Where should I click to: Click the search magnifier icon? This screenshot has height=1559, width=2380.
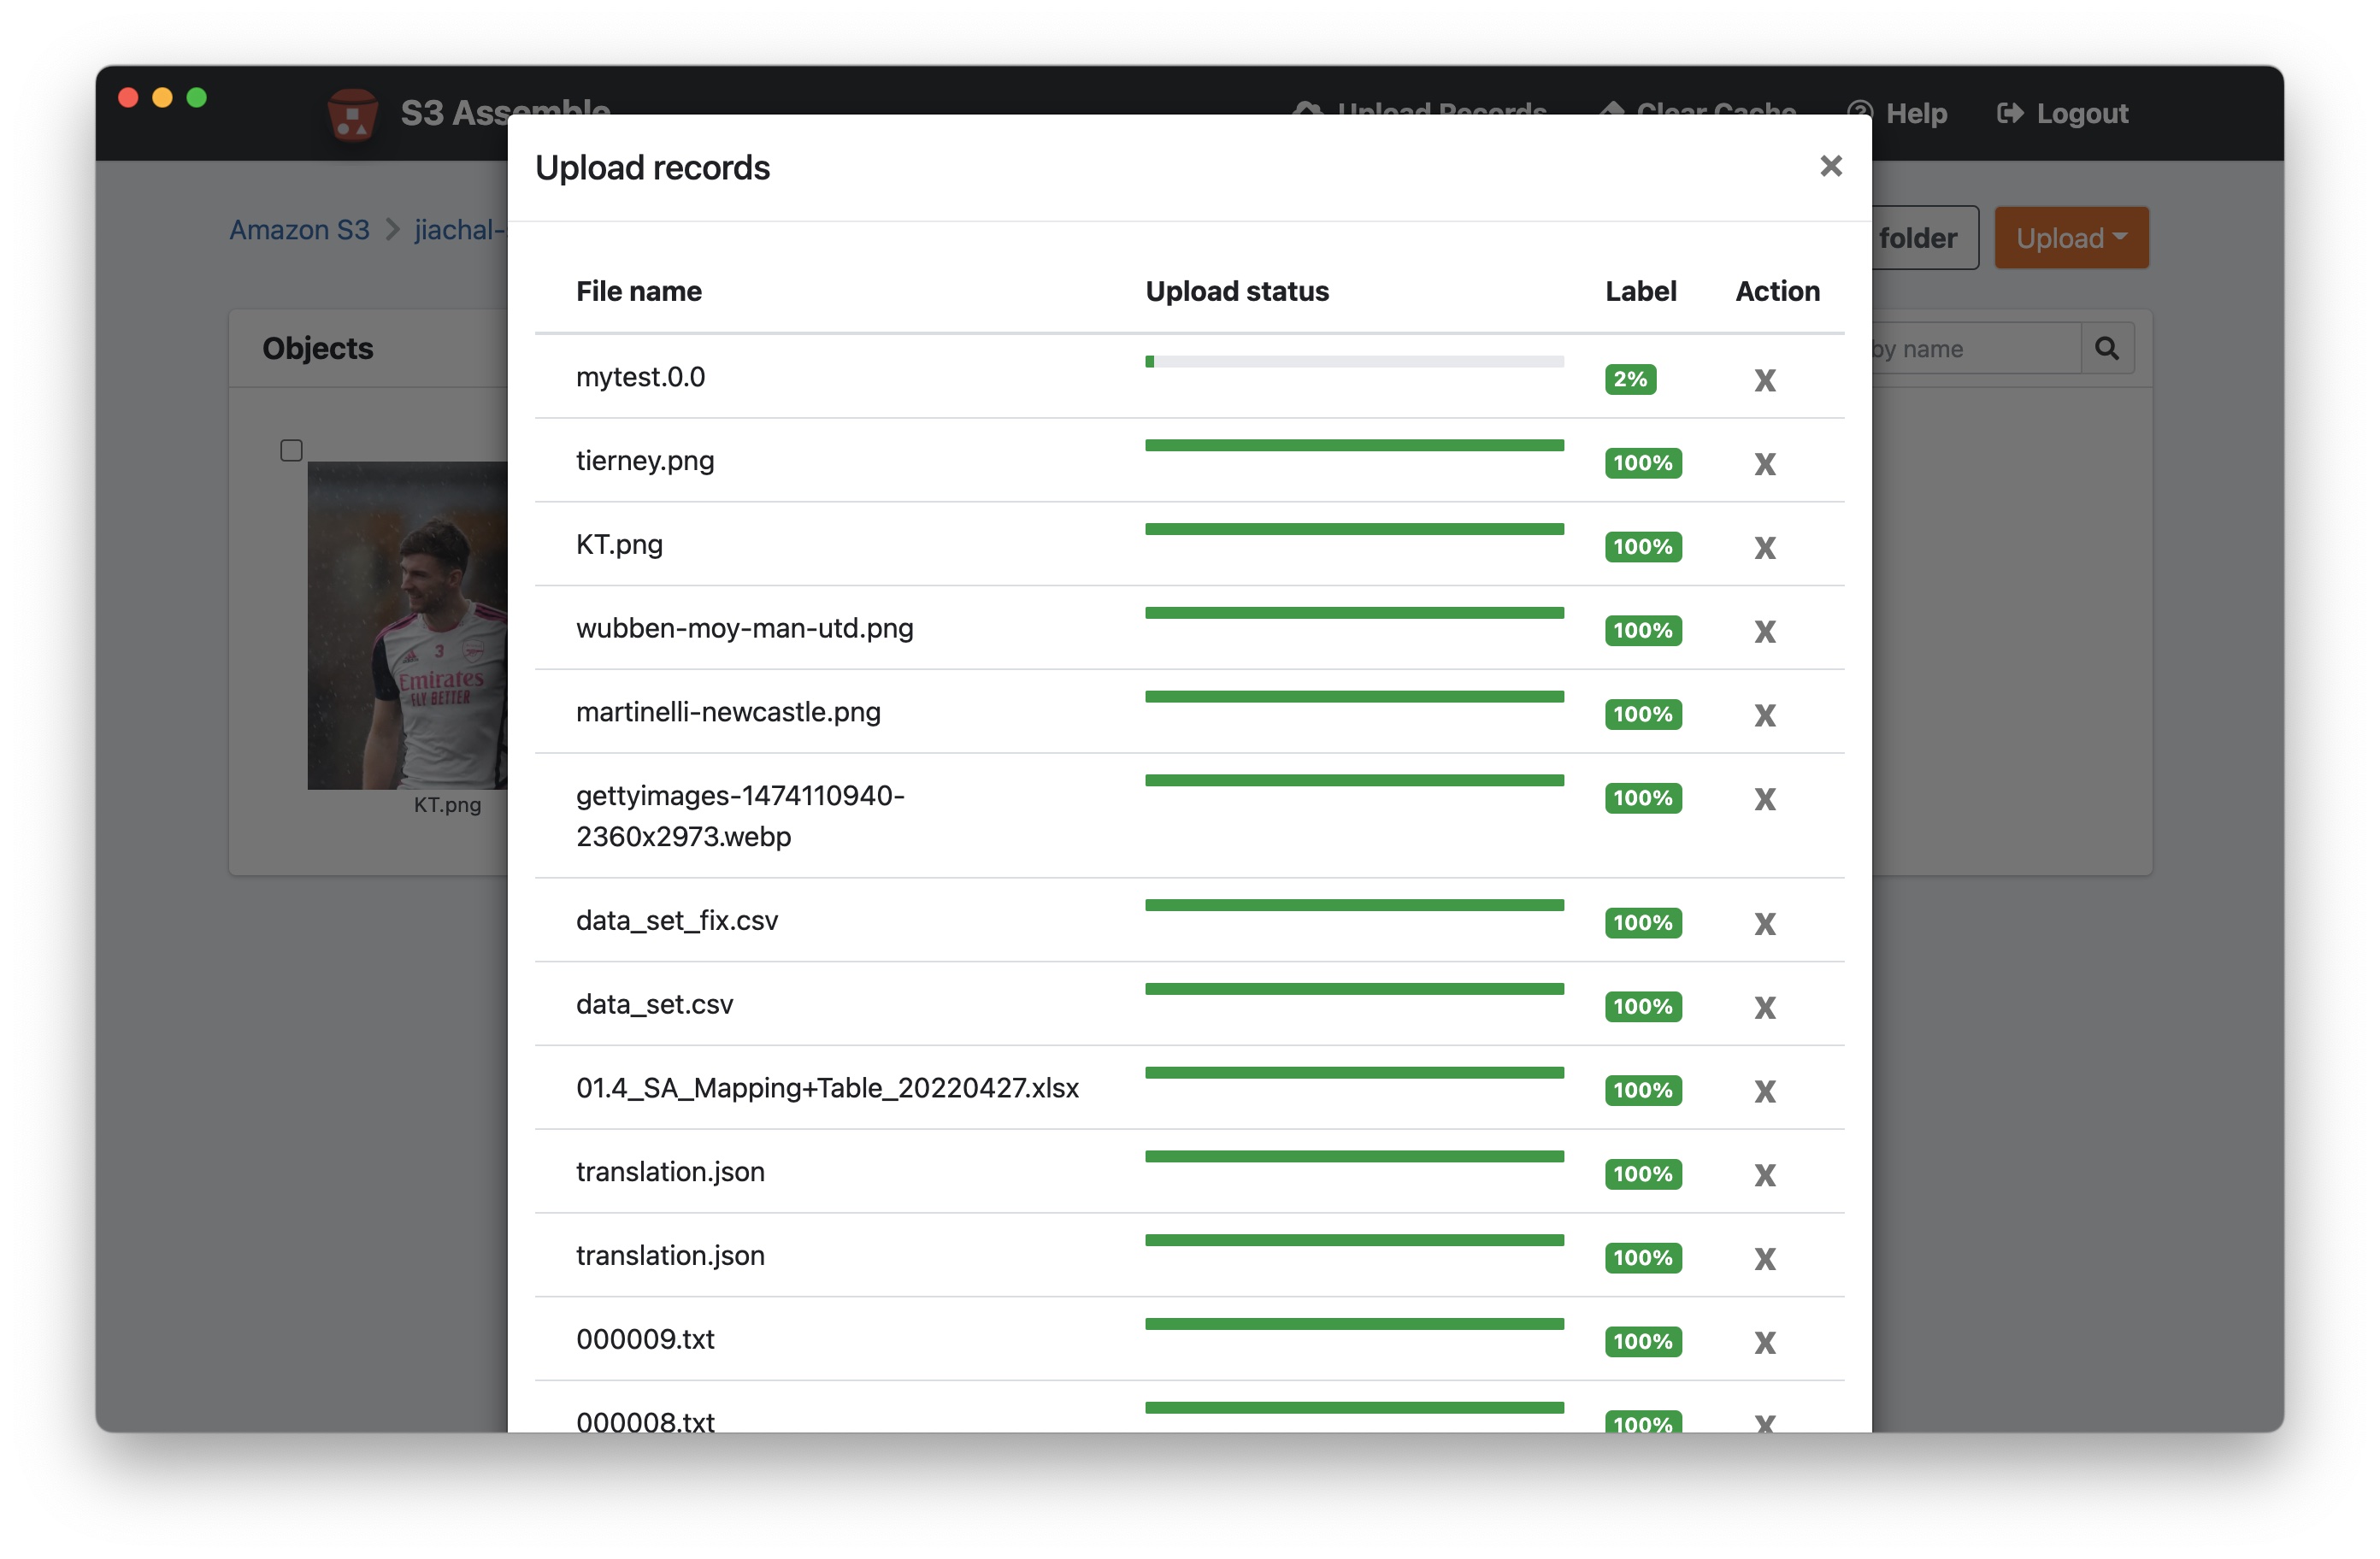2106,348
